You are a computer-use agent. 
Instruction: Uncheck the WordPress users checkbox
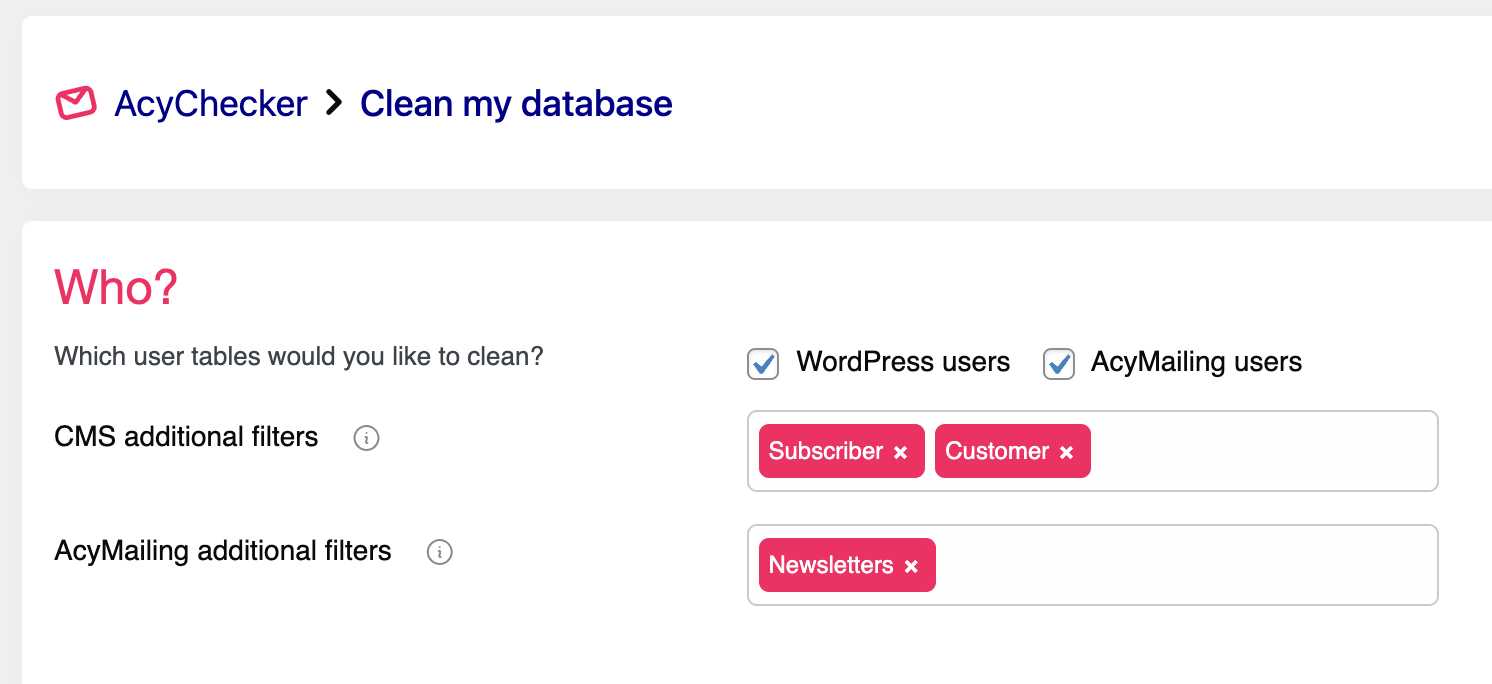(763, 364)
